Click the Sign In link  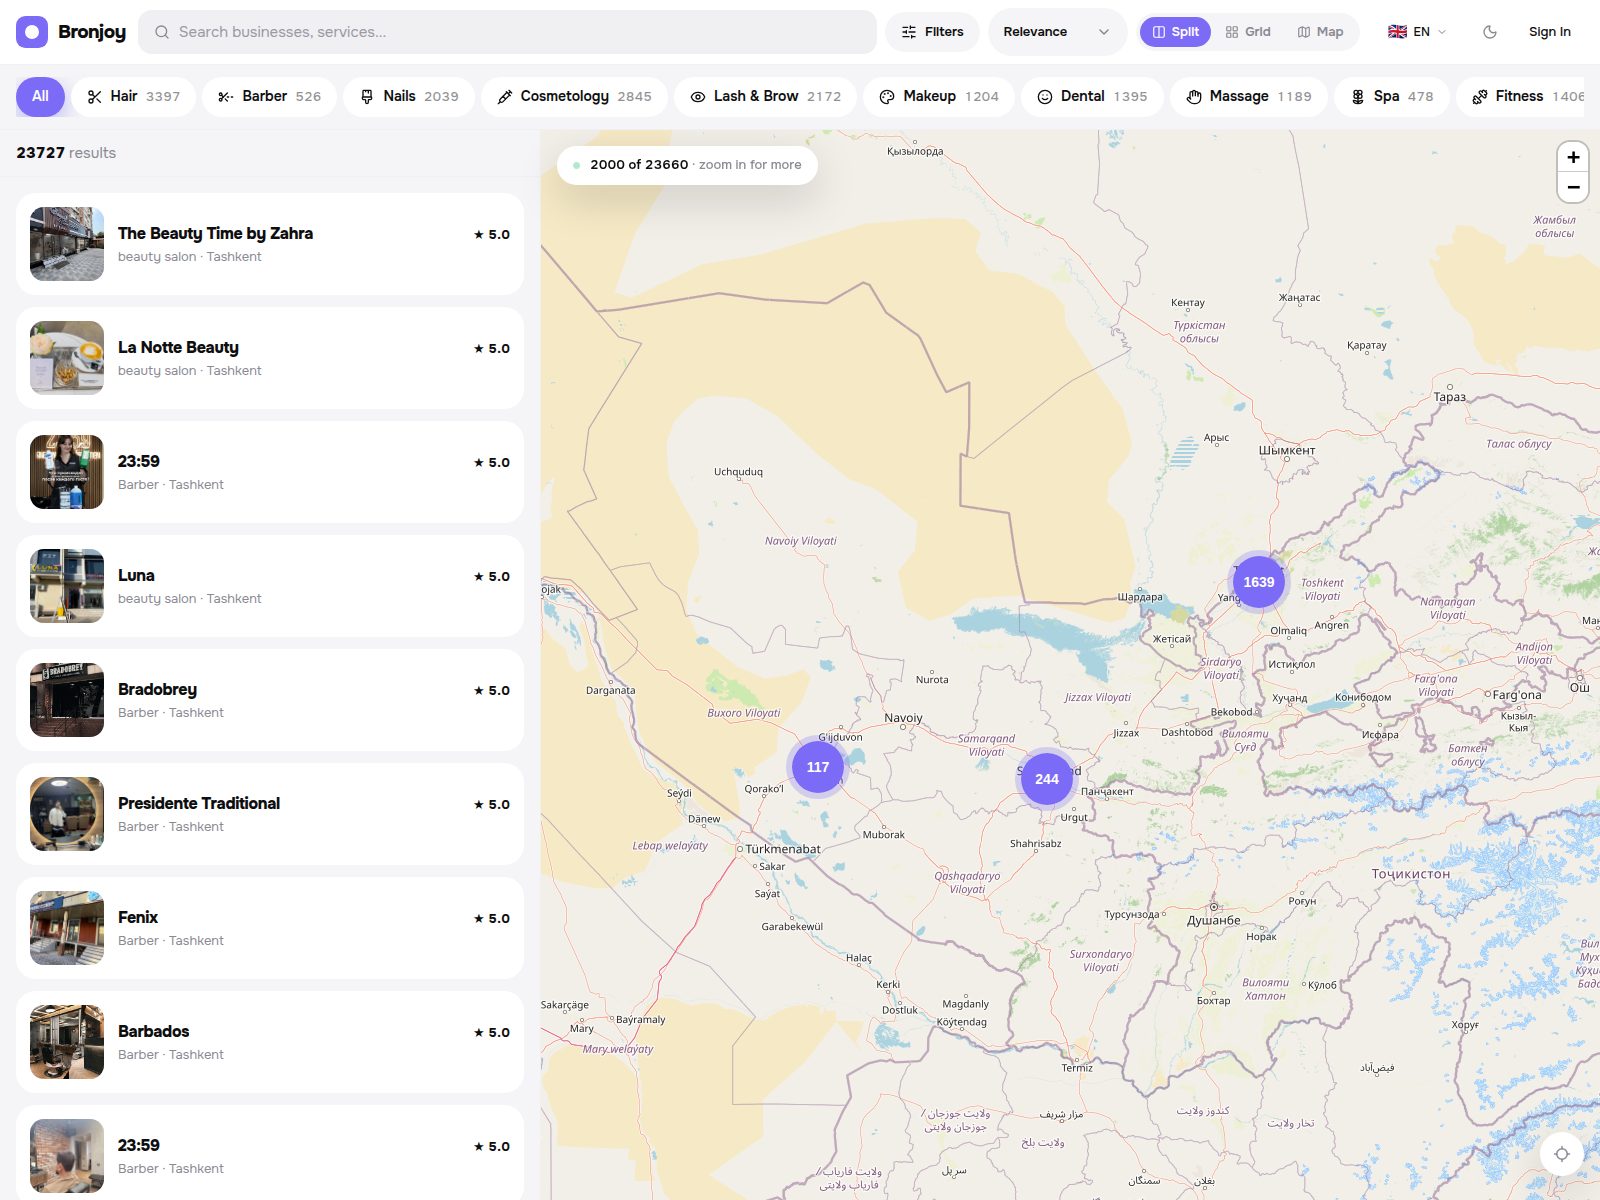[1549, 32]
